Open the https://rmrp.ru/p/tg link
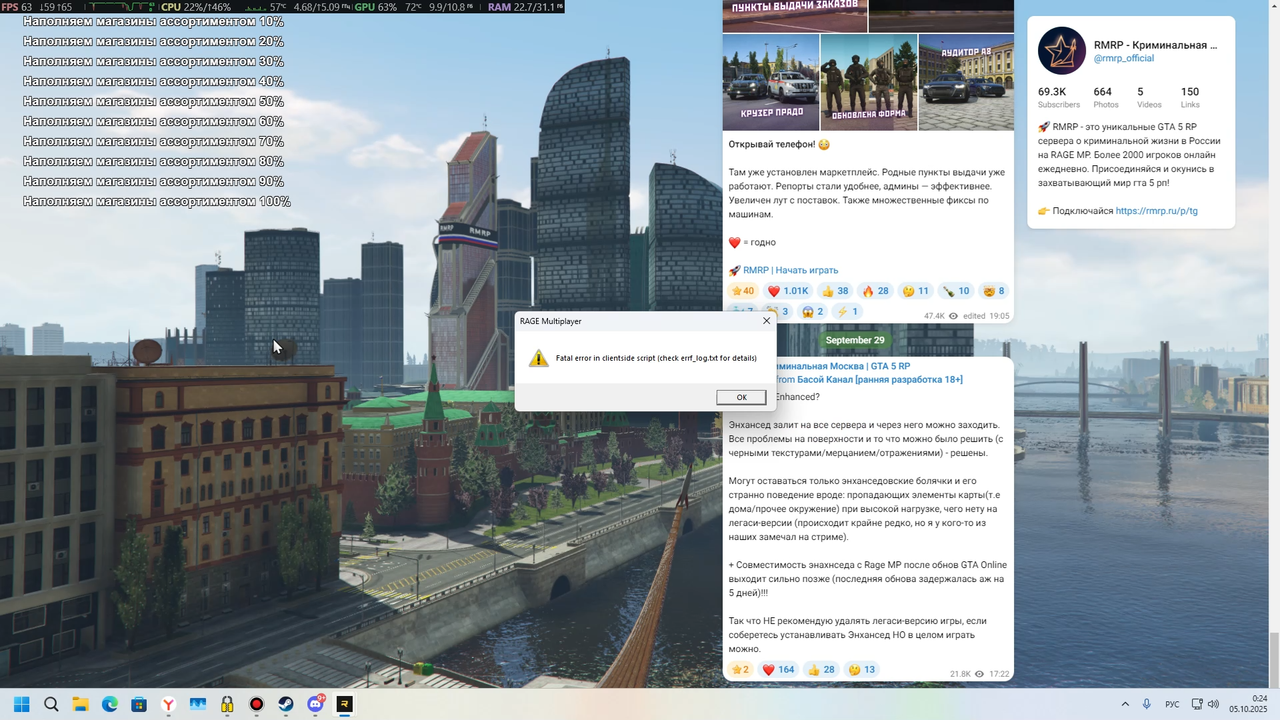This screenshot has width=1280, height=720. coord(1156,211)
